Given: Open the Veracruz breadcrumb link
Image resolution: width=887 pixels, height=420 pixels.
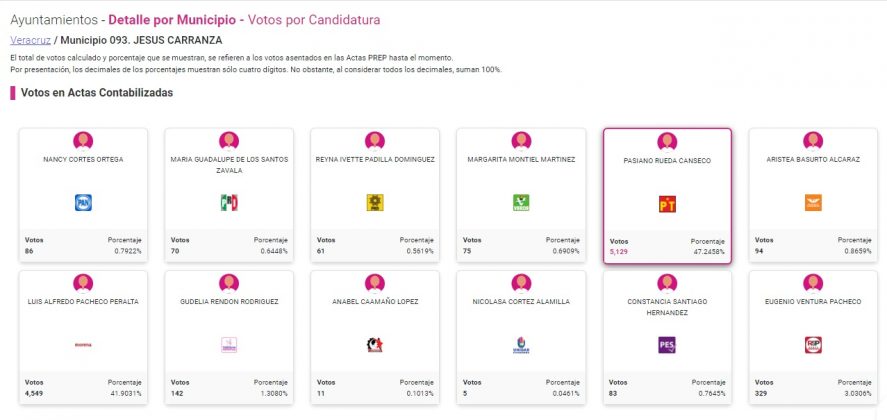Looking at the screenshot, I should (x=29, y=40).
